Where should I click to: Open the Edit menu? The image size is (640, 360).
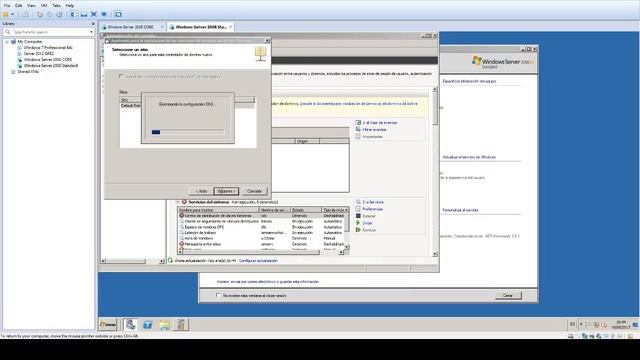[x=19, y=6]
